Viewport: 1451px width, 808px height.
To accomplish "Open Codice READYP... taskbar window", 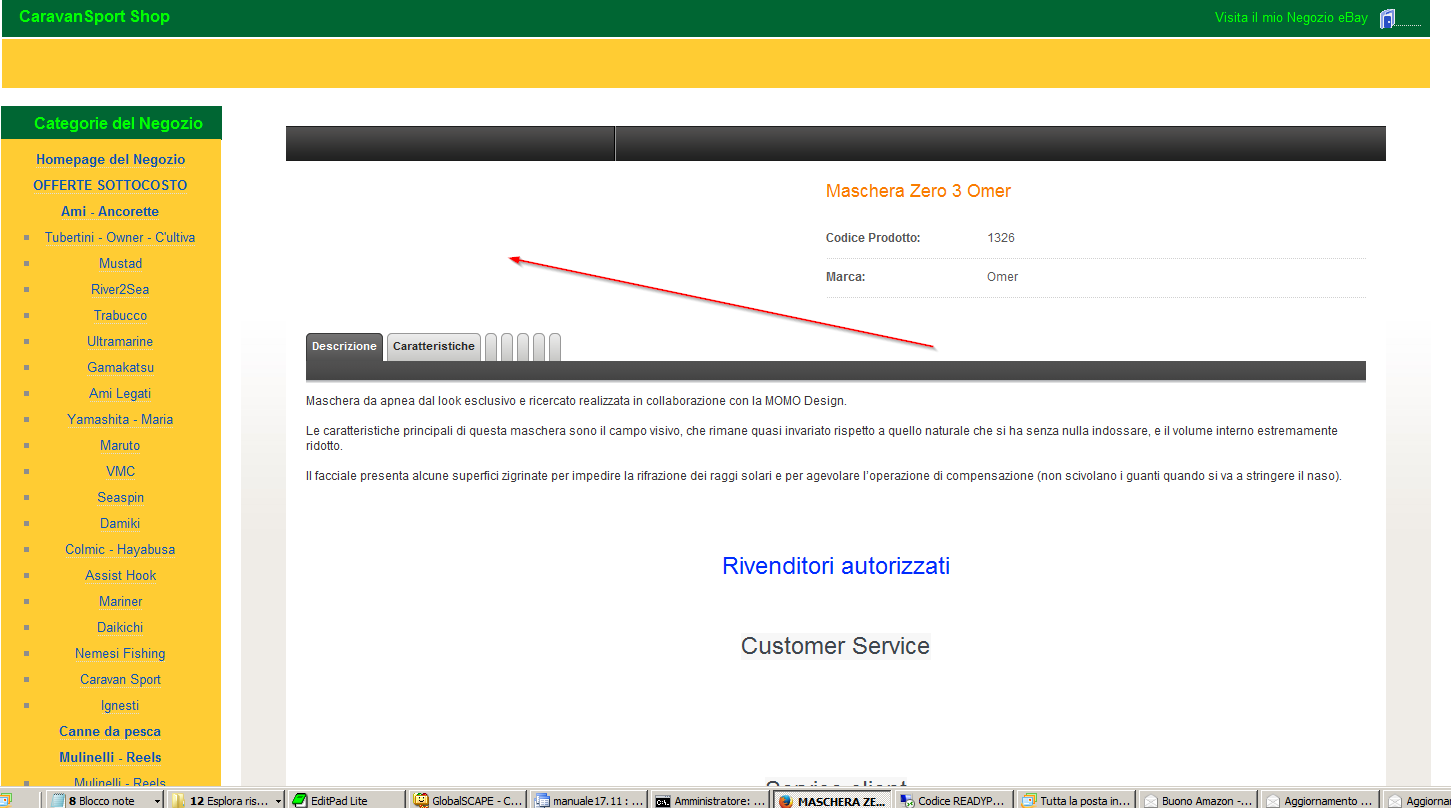I will pos(954,800).
